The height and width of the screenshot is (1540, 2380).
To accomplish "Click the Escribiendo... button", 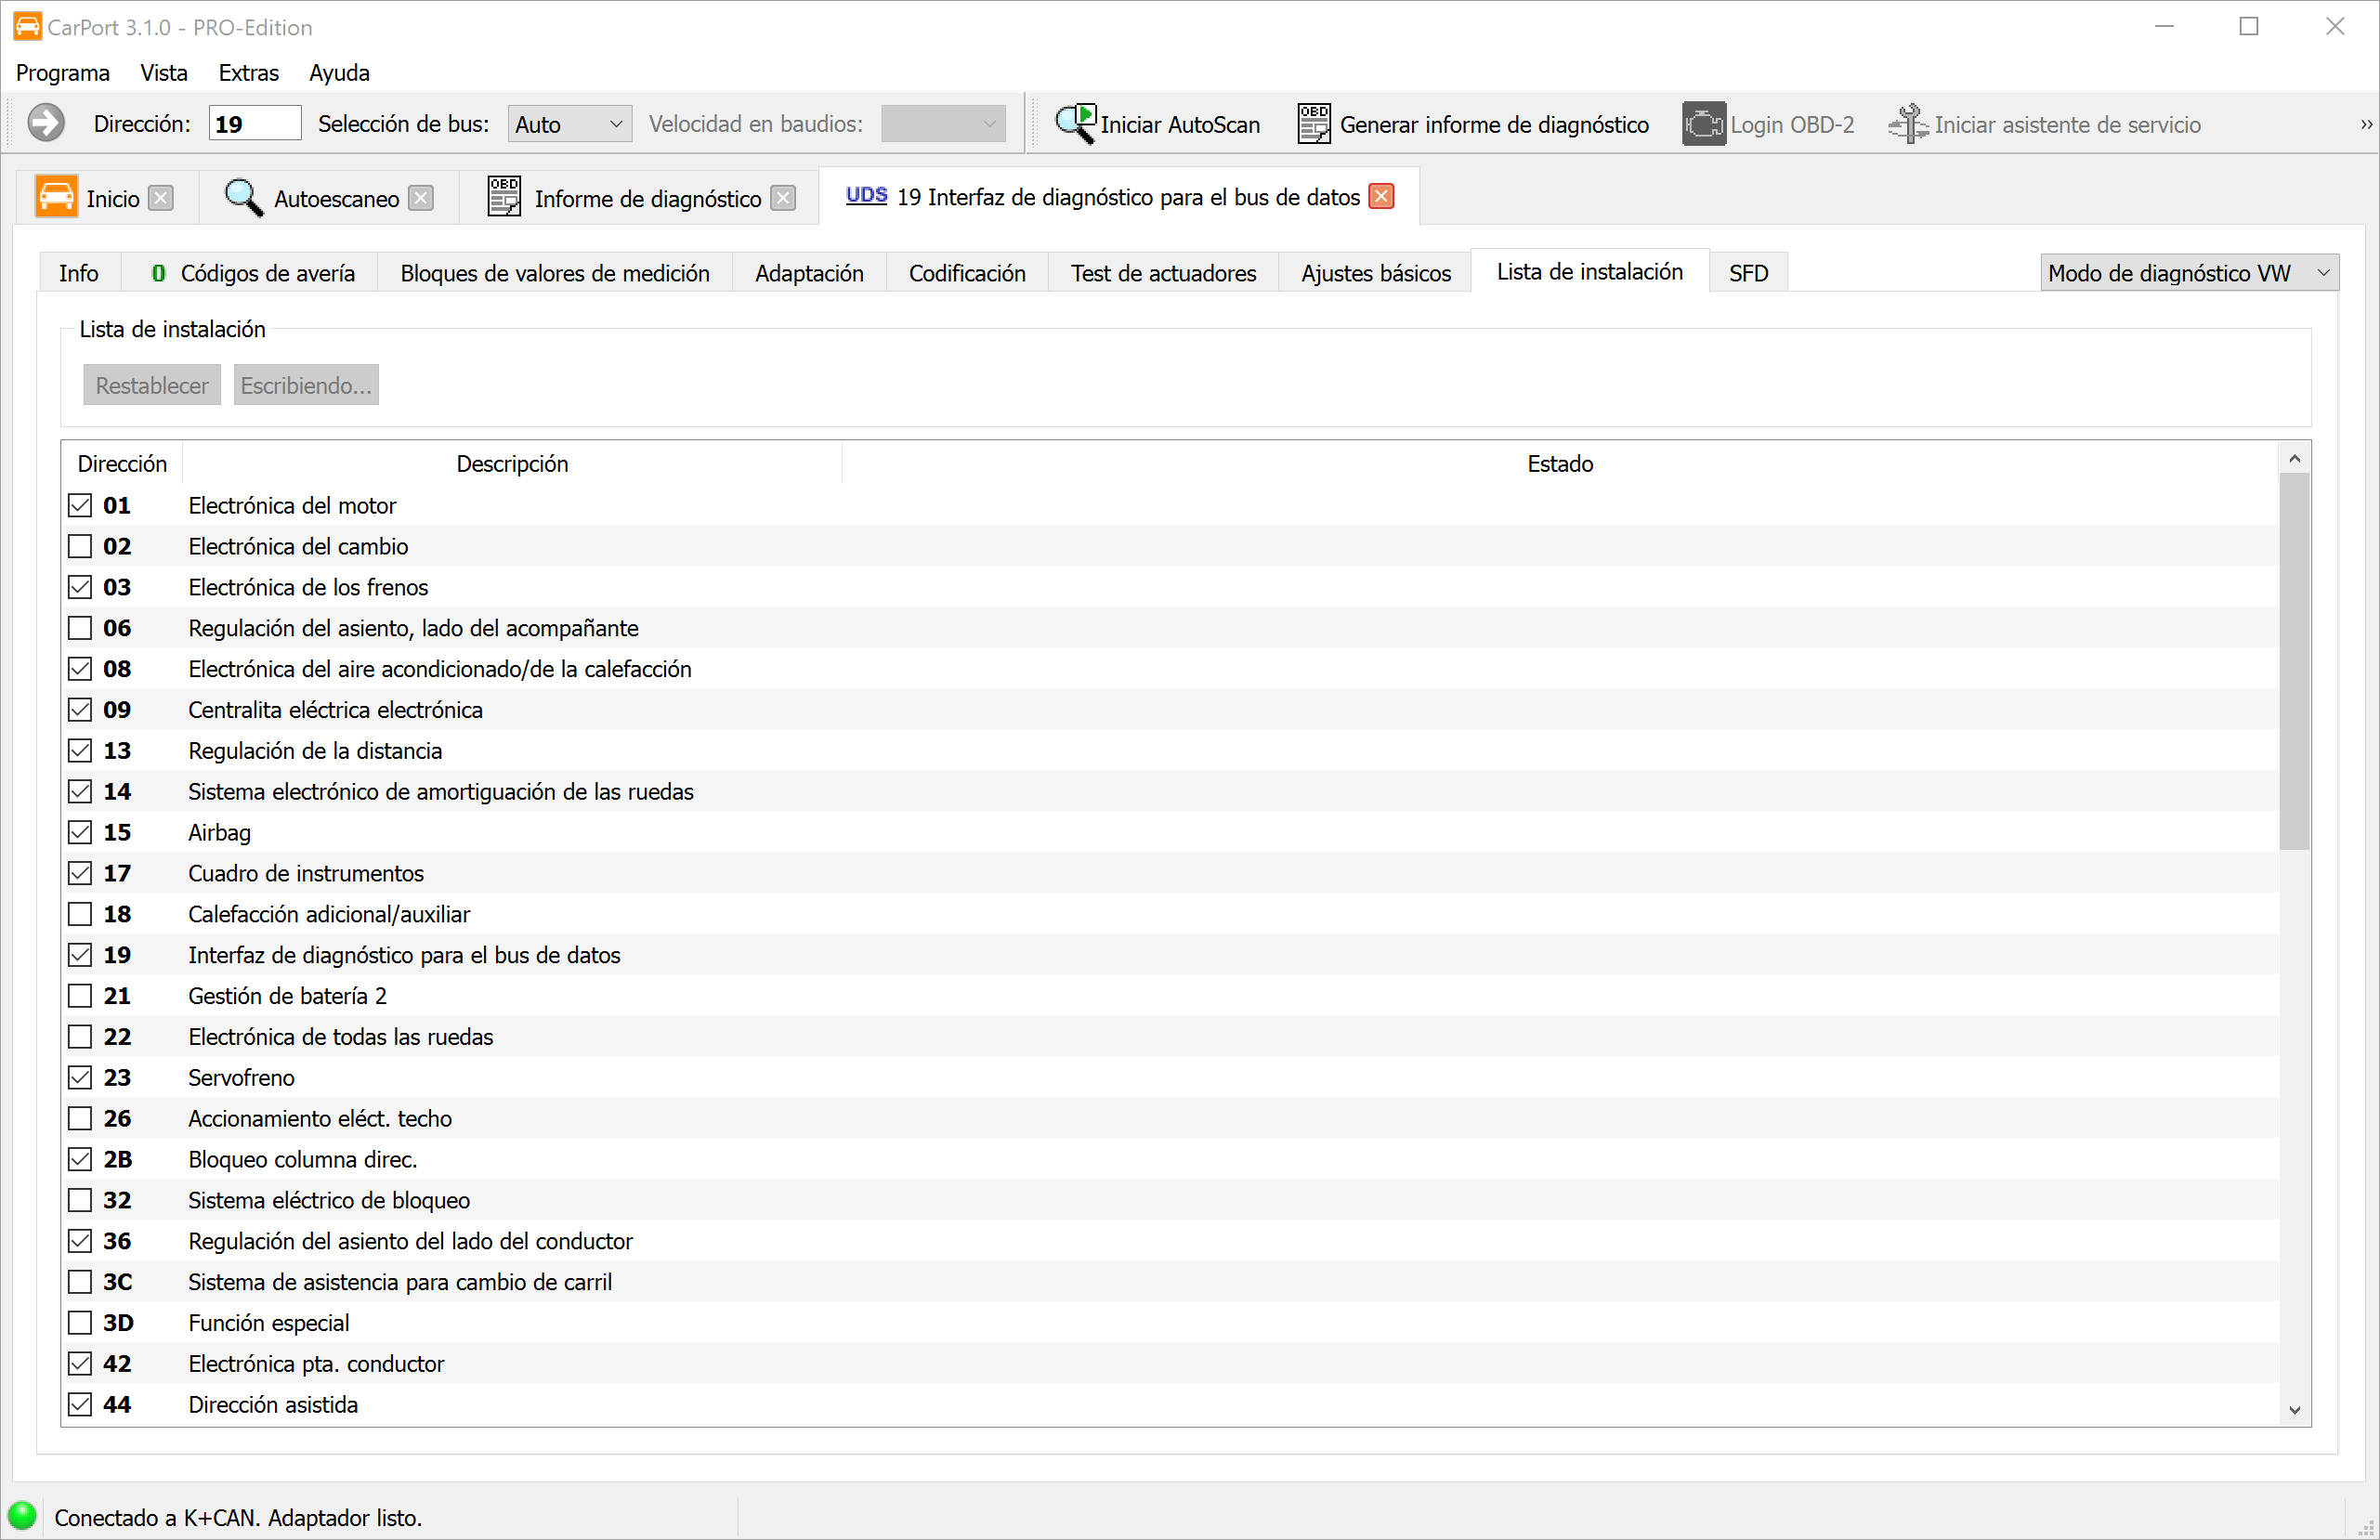I will (306, 385).
